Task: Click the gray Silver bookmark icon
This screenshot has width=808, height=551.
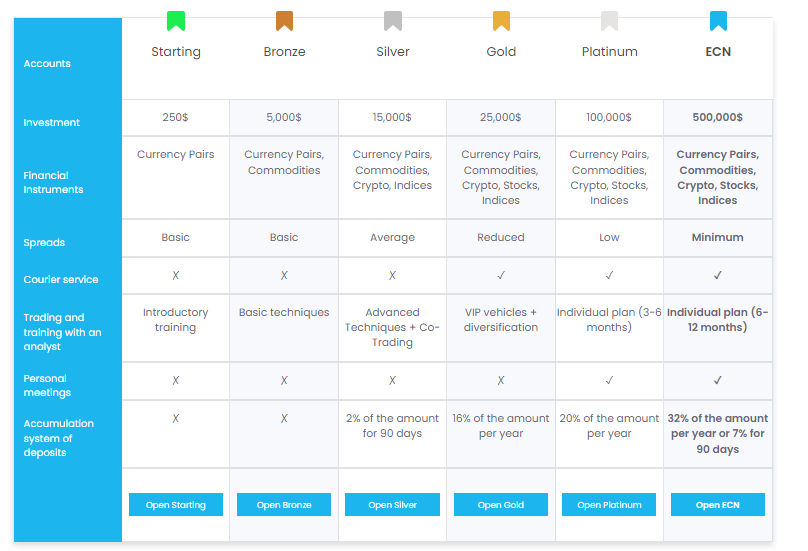Action: [x=393, y=21]
